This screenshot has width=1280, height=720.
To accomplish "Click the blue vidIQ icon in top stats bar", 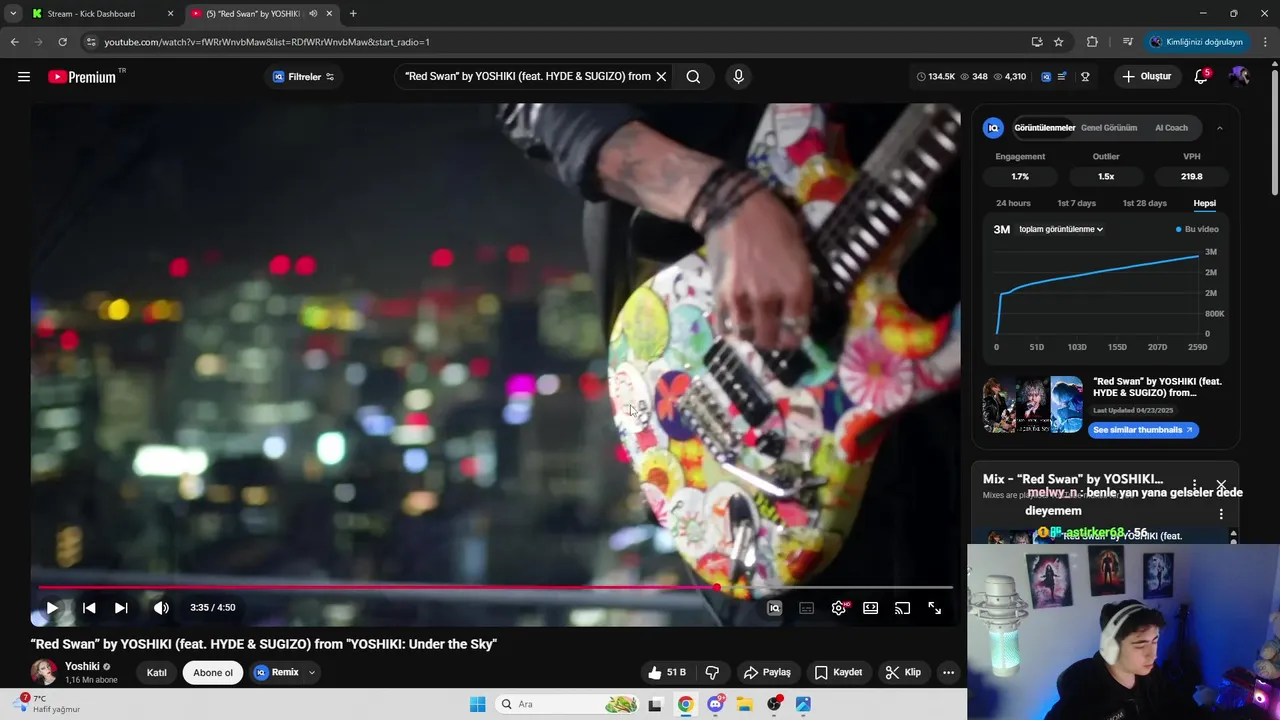I will [x=1046, y=77].
